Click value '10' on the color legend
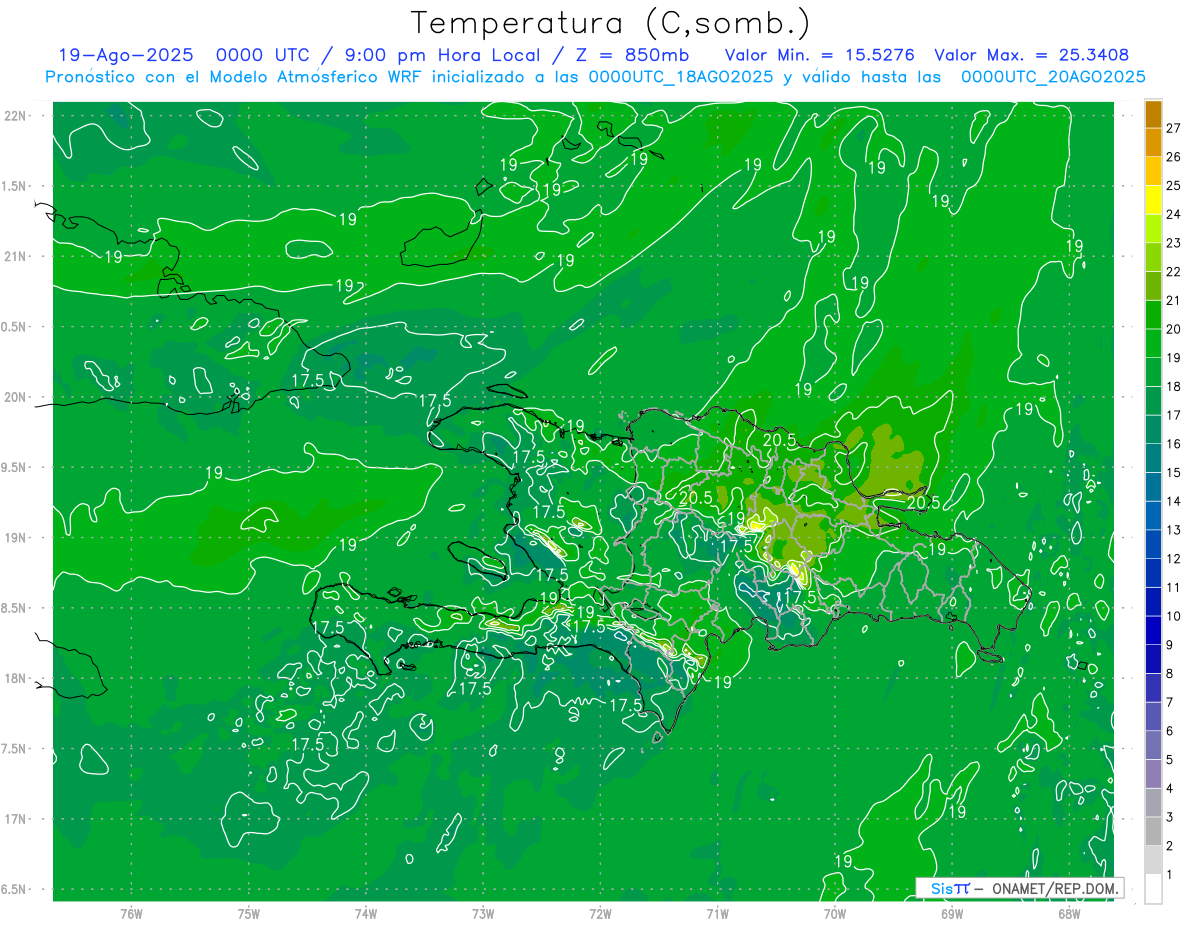Screen dimensions: 1200x927 pyautogui.click(x=1174, y=616)
